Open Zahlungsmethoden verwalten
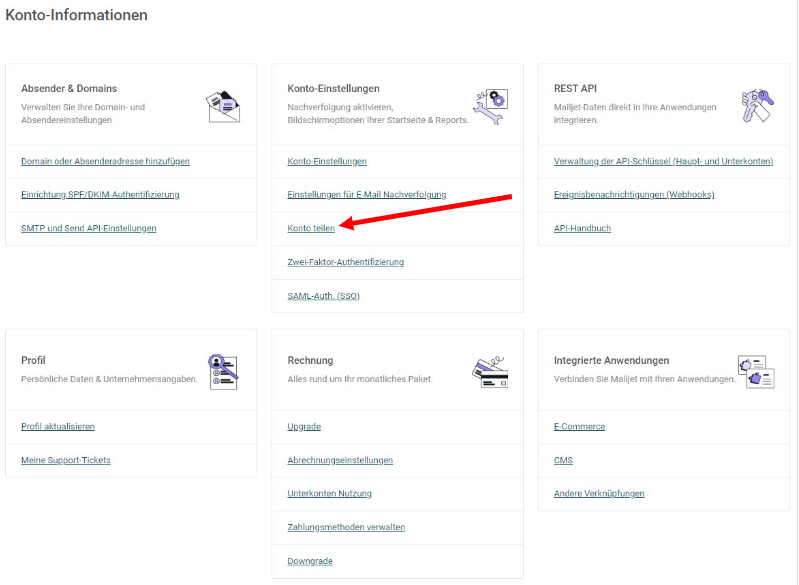Screen dimensions: 799x585 tap(347, 527)
